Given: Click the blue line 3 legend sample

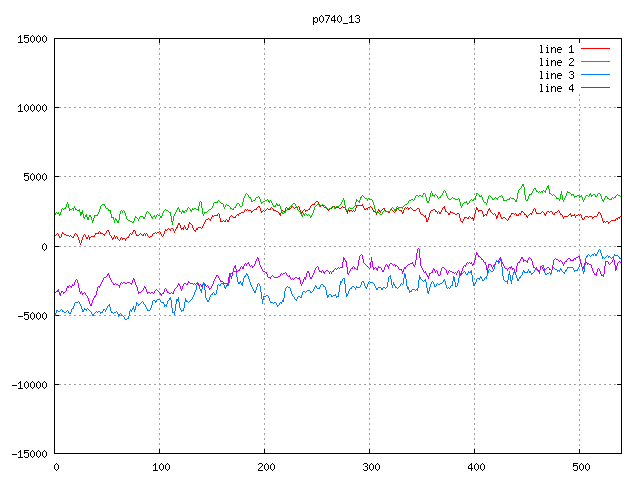Looking at the screenshot, I should click(x=595, y=75).
